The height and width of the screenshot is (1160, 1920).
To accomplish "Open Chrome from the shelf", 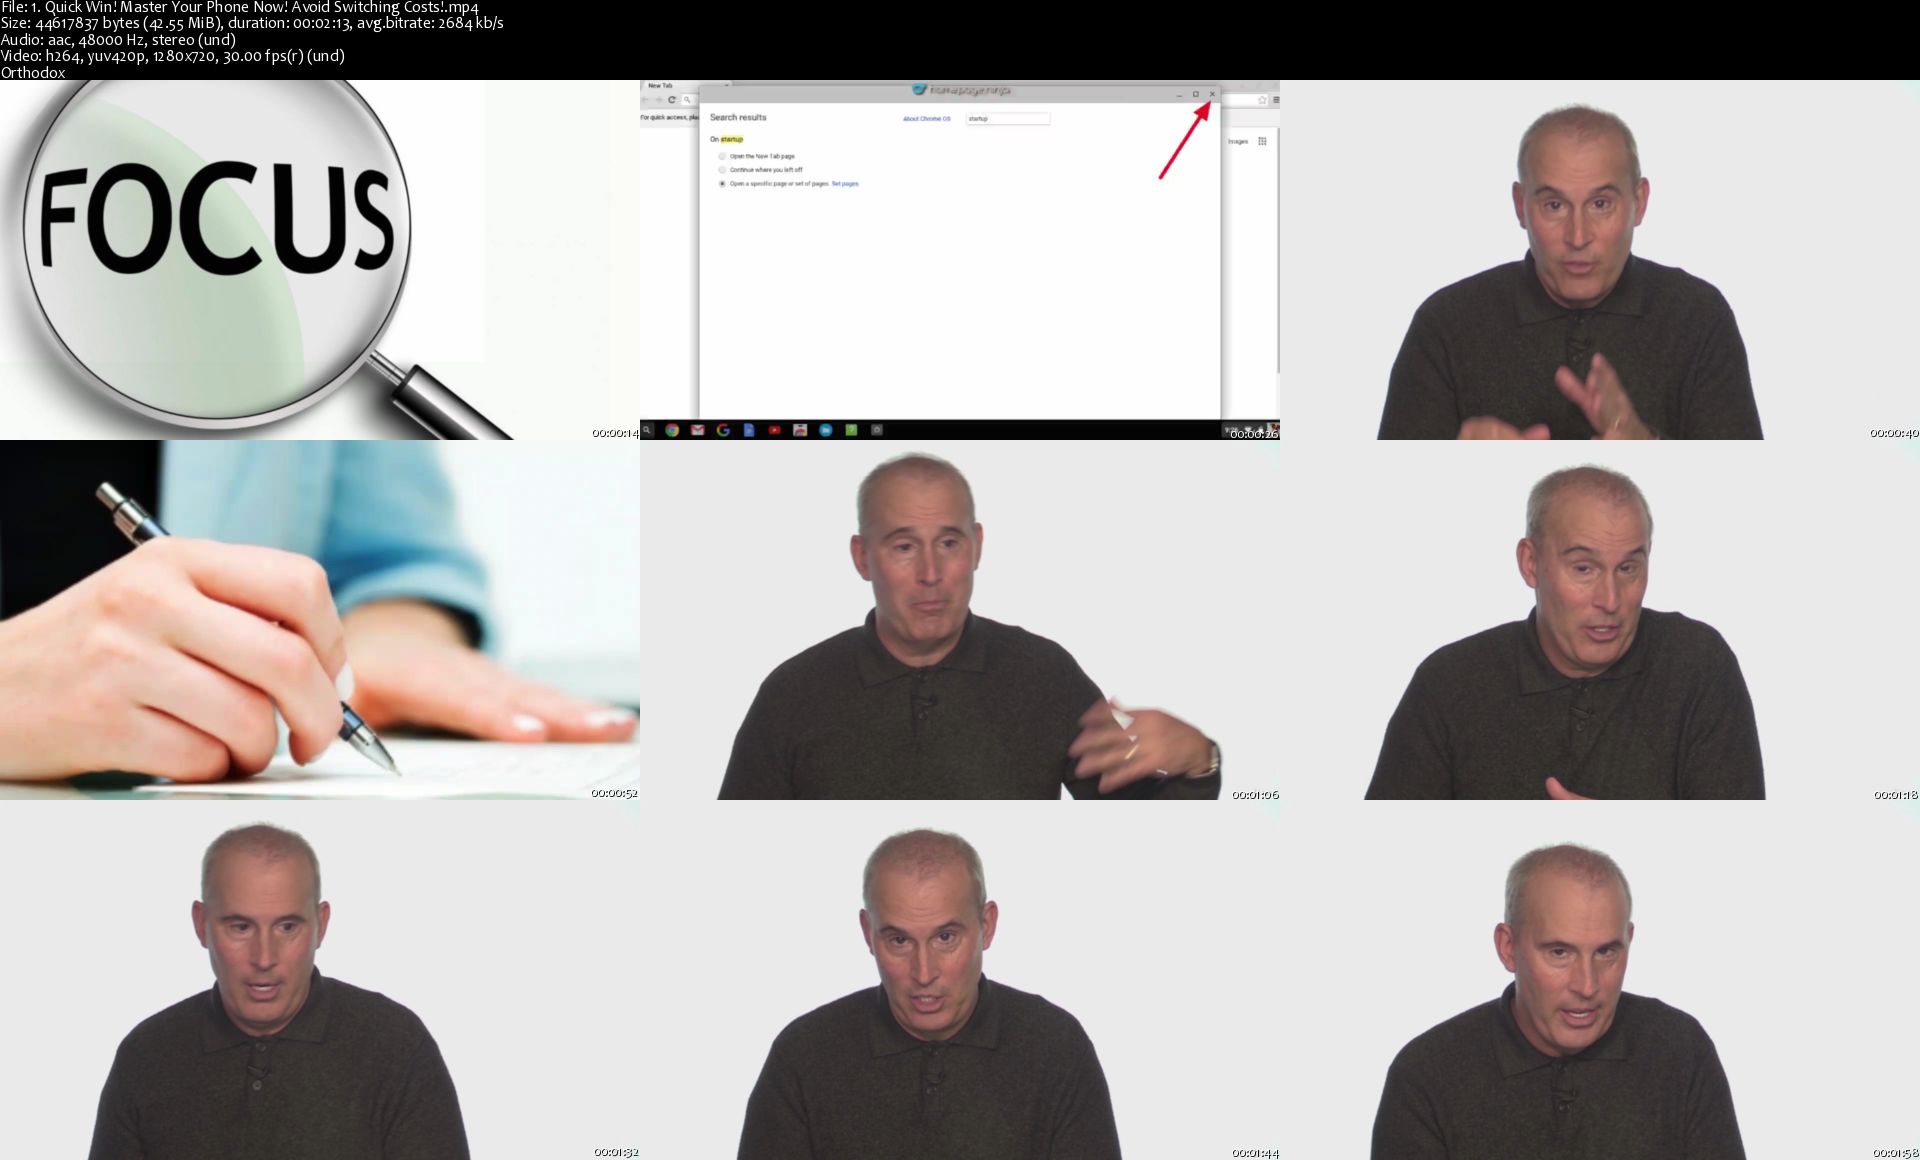I will pyautogui.click(x=672, y=430).
